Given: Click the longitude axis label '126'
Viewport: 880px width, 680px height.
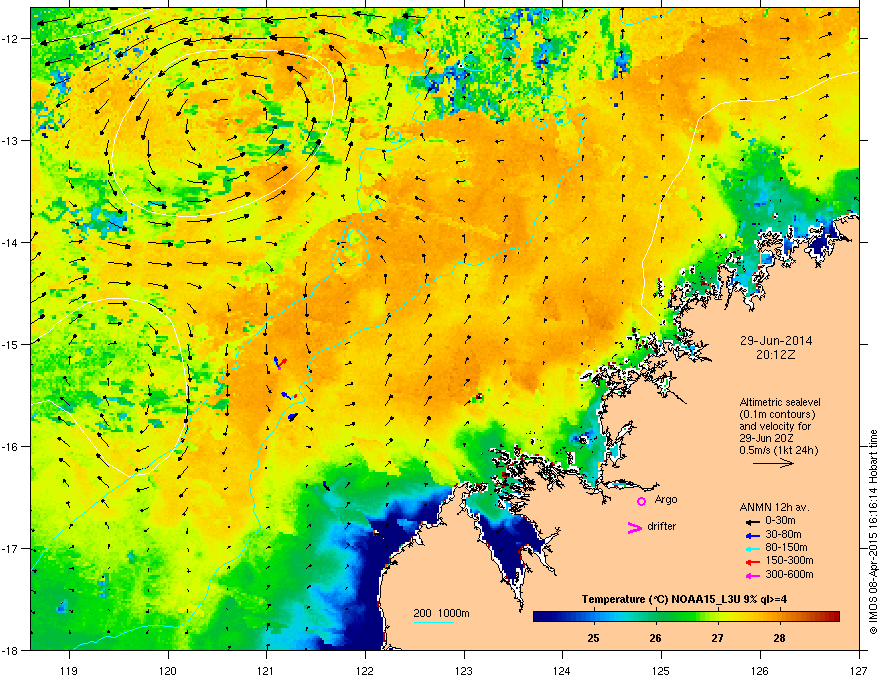Looking at the screenshot, I should pyautogui.click(x=760, y=670).
